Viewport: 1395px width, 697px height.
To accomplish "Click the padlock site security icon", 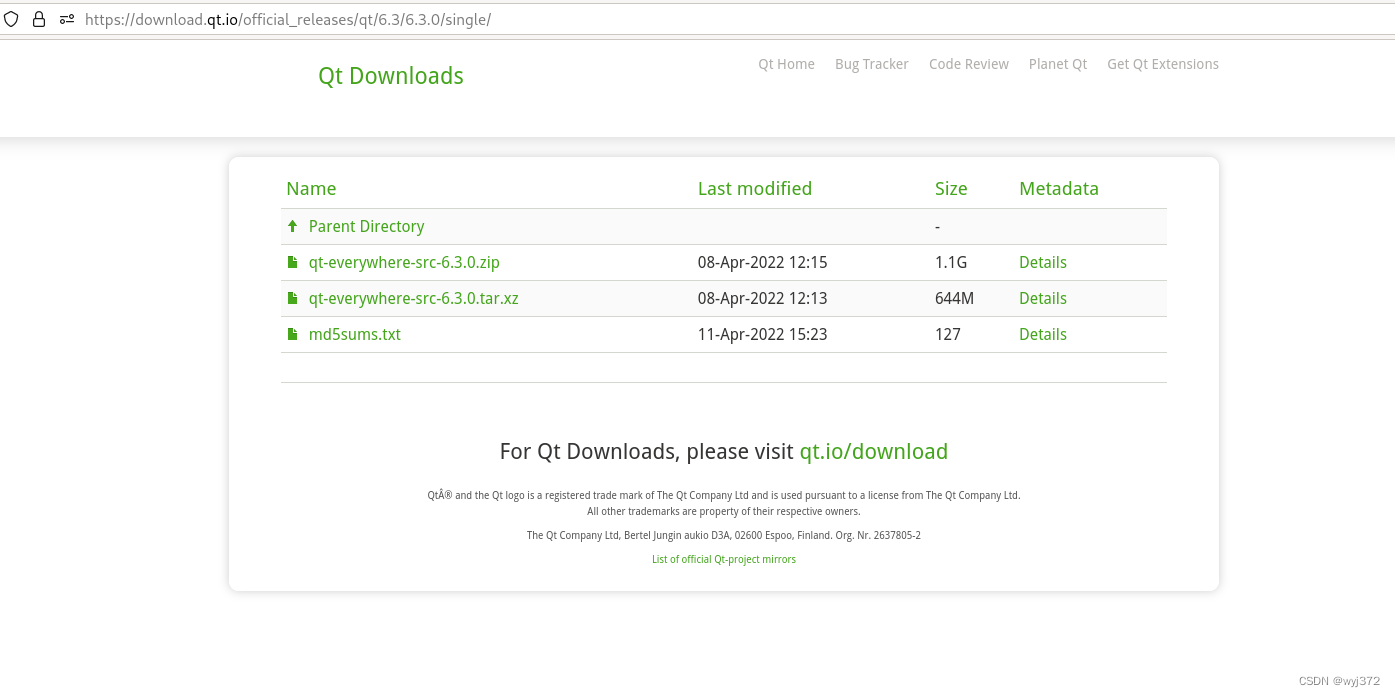I will 38,18.
